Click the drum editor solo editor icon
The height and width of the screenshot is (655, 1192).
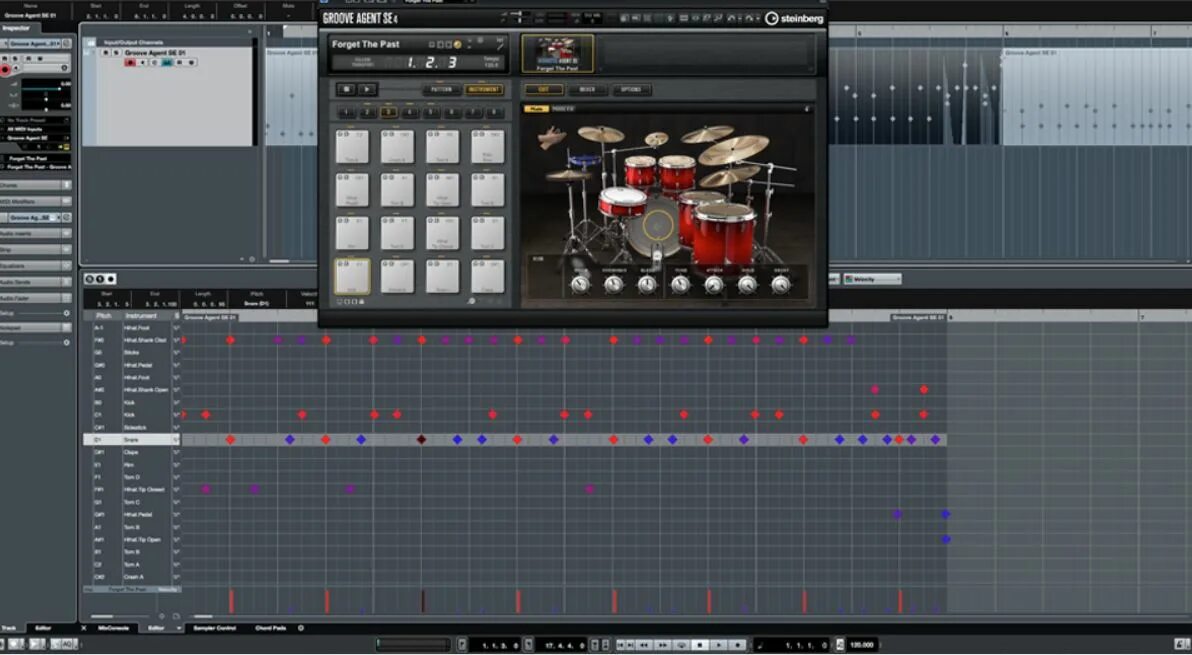click(88, 280)
